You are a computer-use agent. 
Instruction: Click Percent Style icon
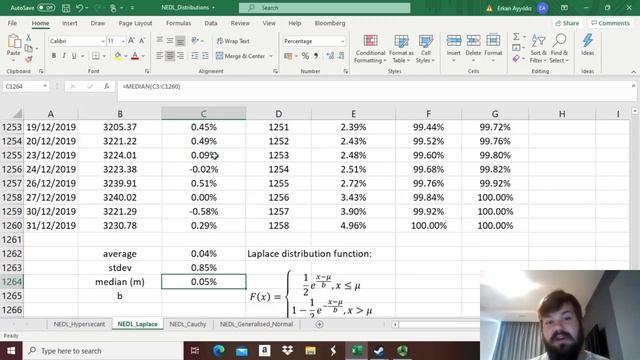[305, 56]
